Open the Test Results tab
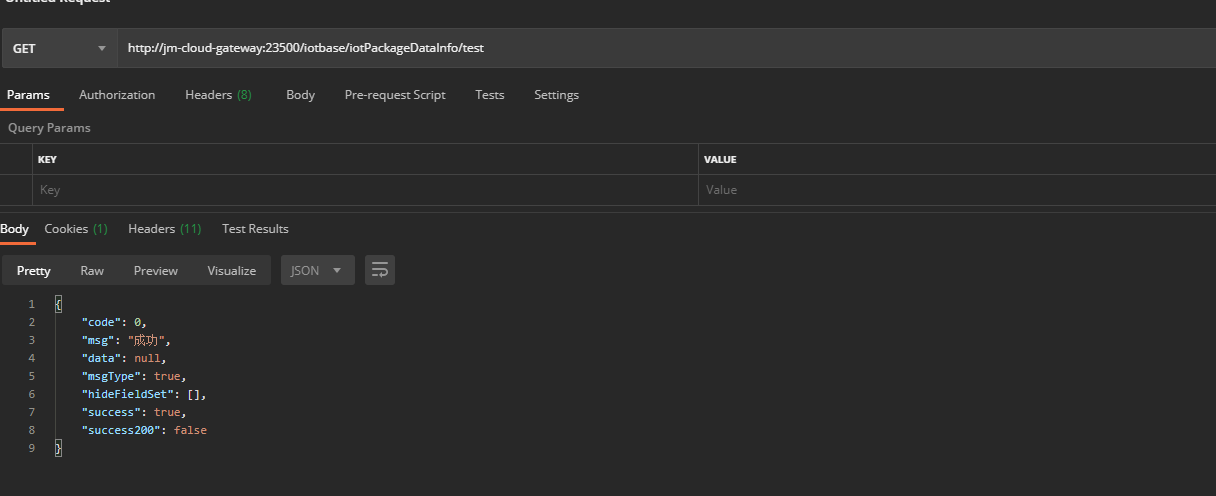Screen dimensions: 1216x496 pyautogui.click(x=255, y=229)
